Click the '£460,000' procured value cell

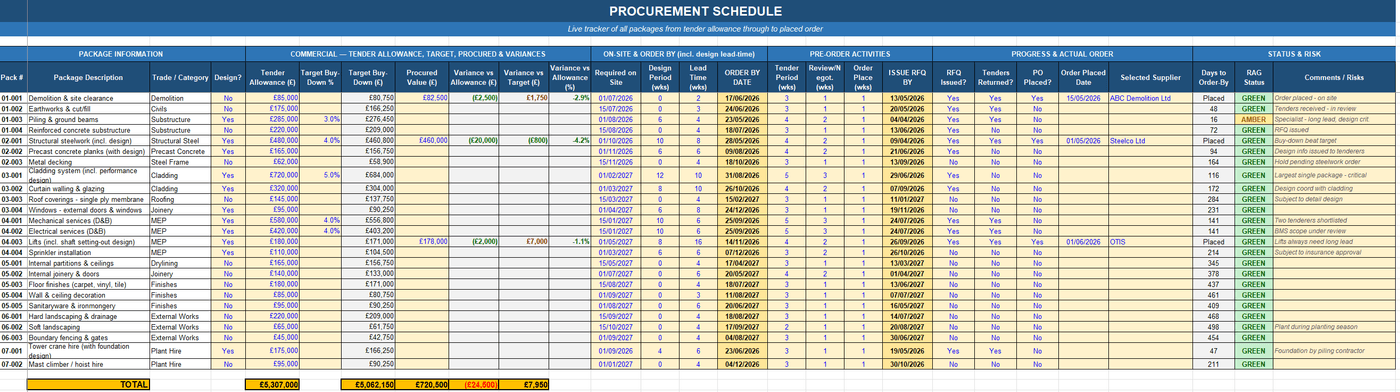tap(422, 141)
